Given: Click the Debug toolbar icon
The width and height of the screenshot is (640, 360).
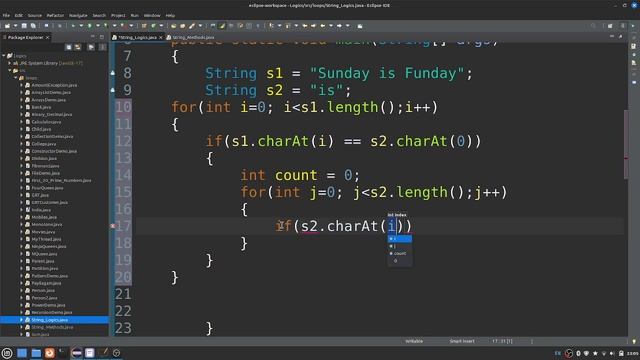Looking at the screenshot, I should tap(73, 26).
